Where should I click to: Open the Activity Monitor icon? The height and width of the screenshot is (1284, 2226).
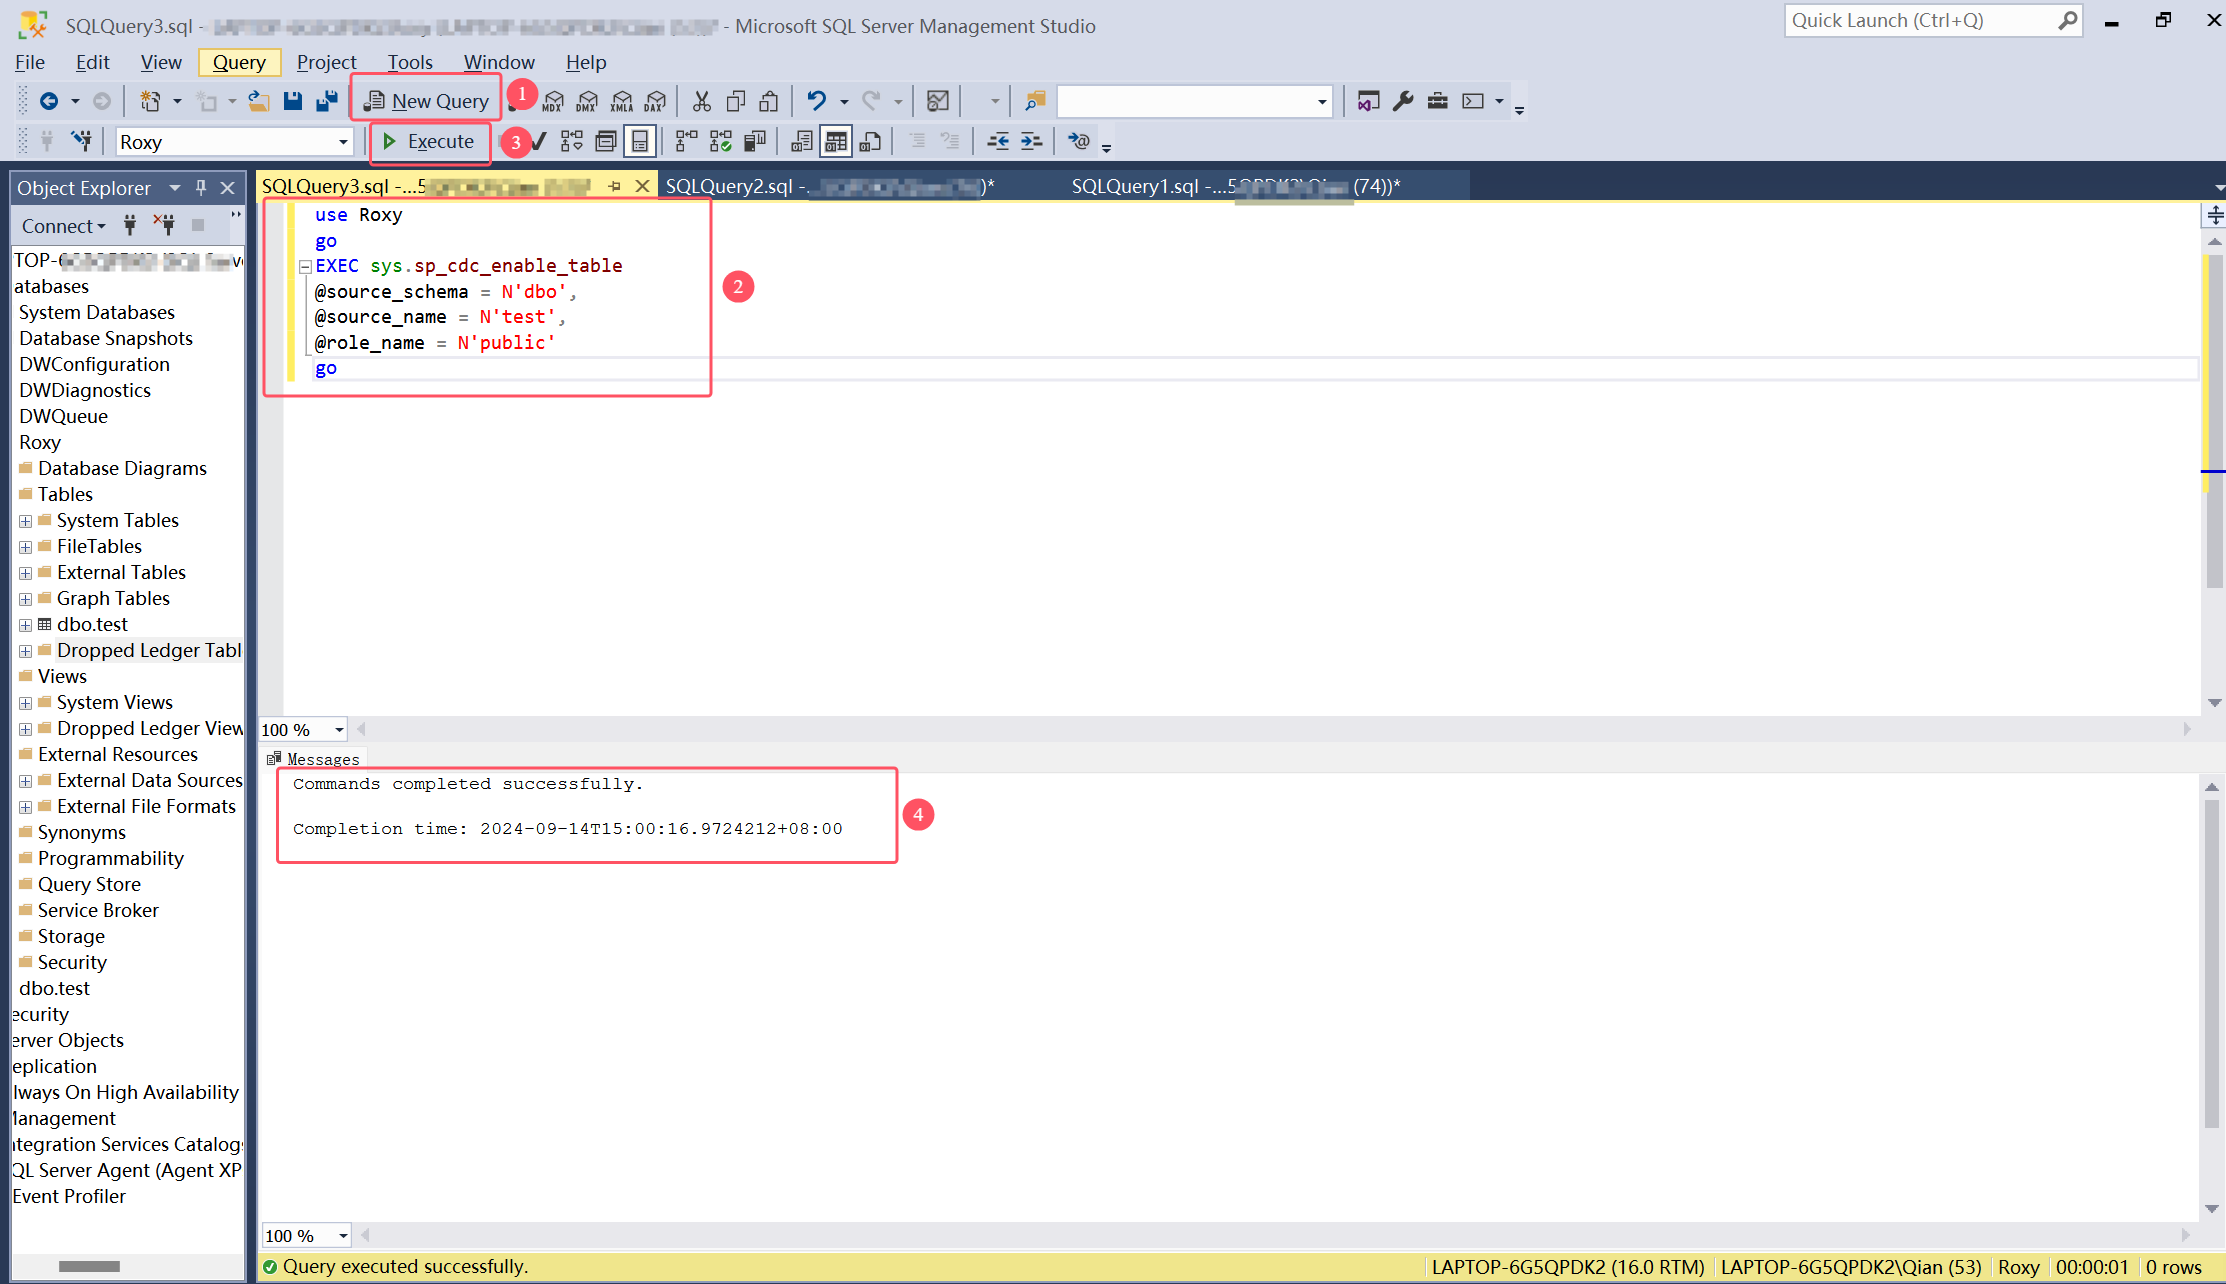(x=938, y=101)
